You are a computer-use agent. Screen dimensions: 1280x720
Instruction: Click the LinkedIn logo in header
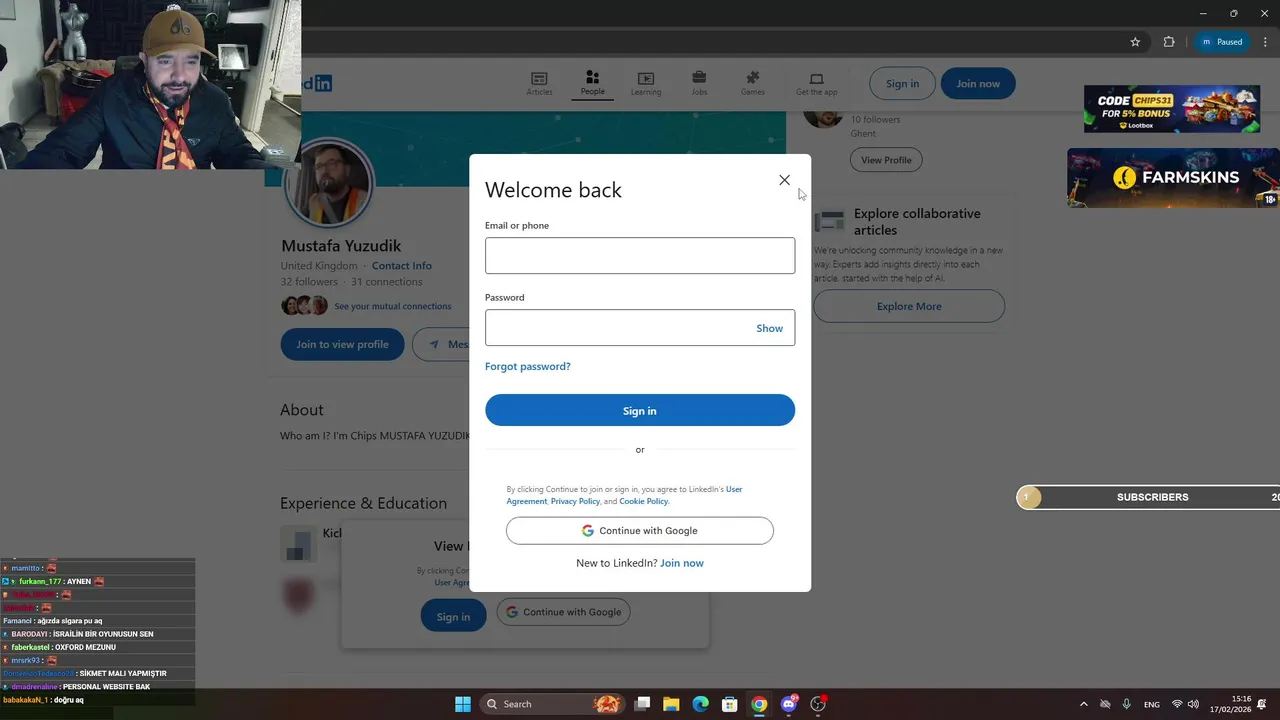[318, 83]
